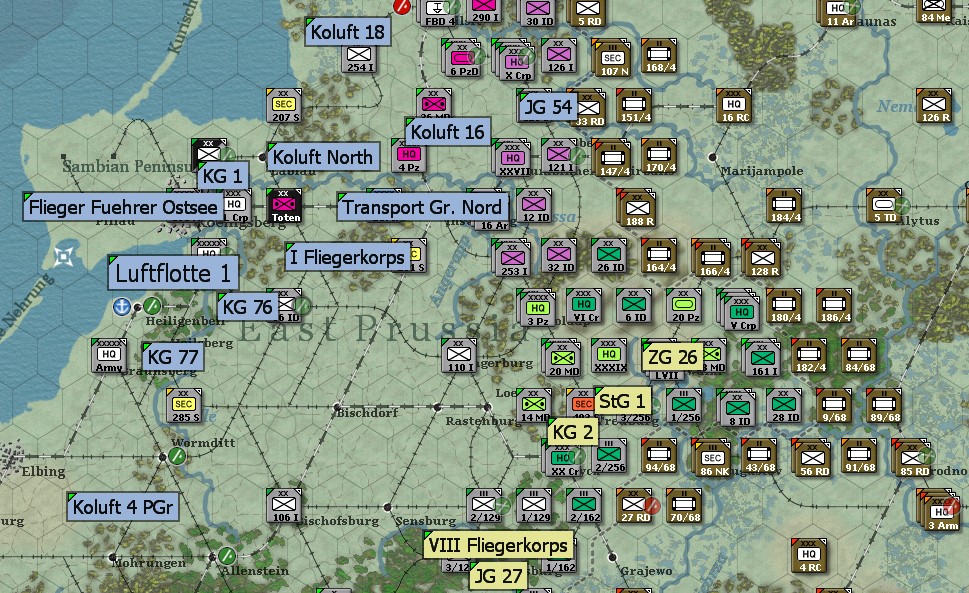The width and height of the screenshot is (969, 593).
Task: Click the white naval marker in the sea
Action: pyautogui.click(x=64, y=256)
